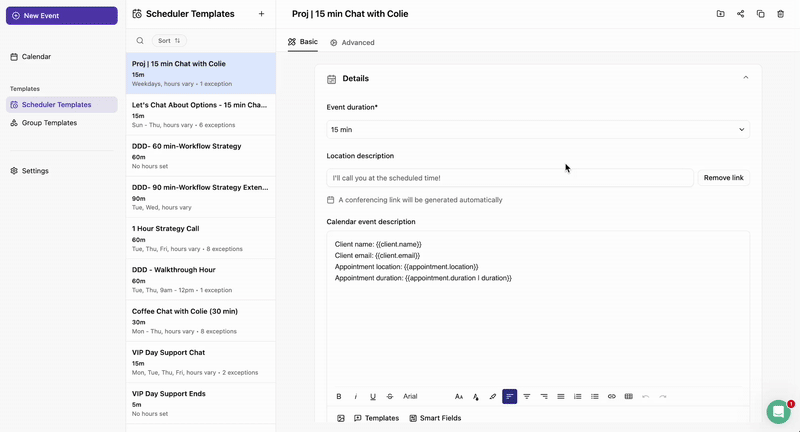Open Group Templates in the sidebar

coord(49,123)
